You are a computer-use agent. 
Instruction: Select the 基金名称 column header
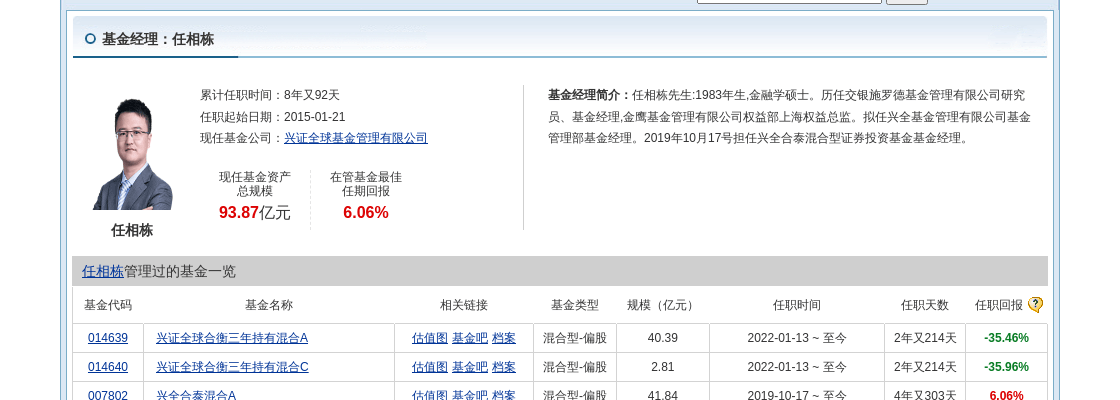[x=269, y=305]
